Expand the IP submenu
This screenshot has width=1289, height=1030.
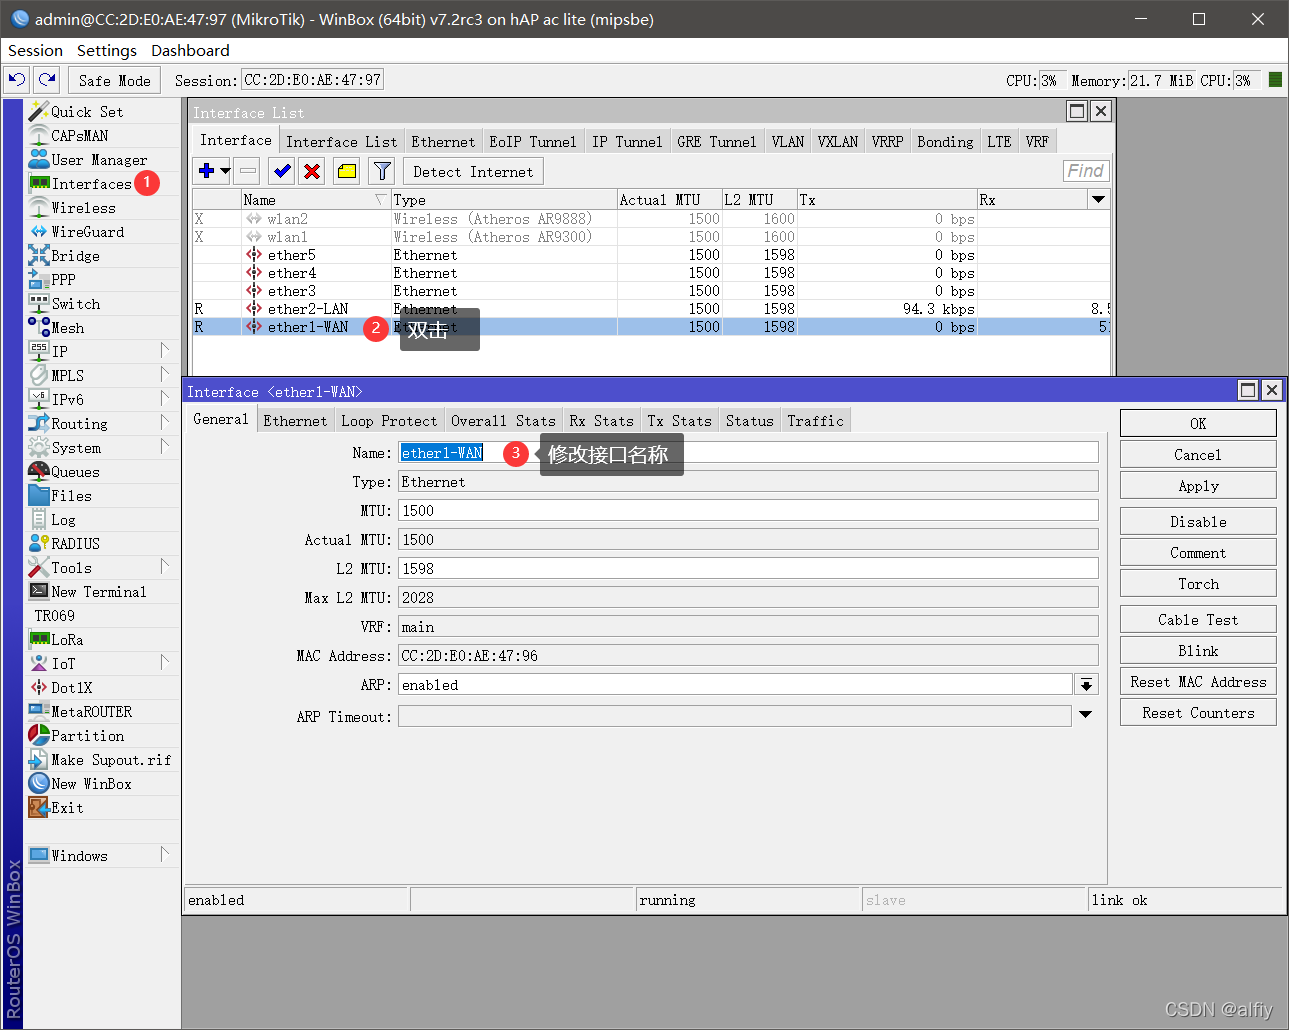[x=165, y=351]
